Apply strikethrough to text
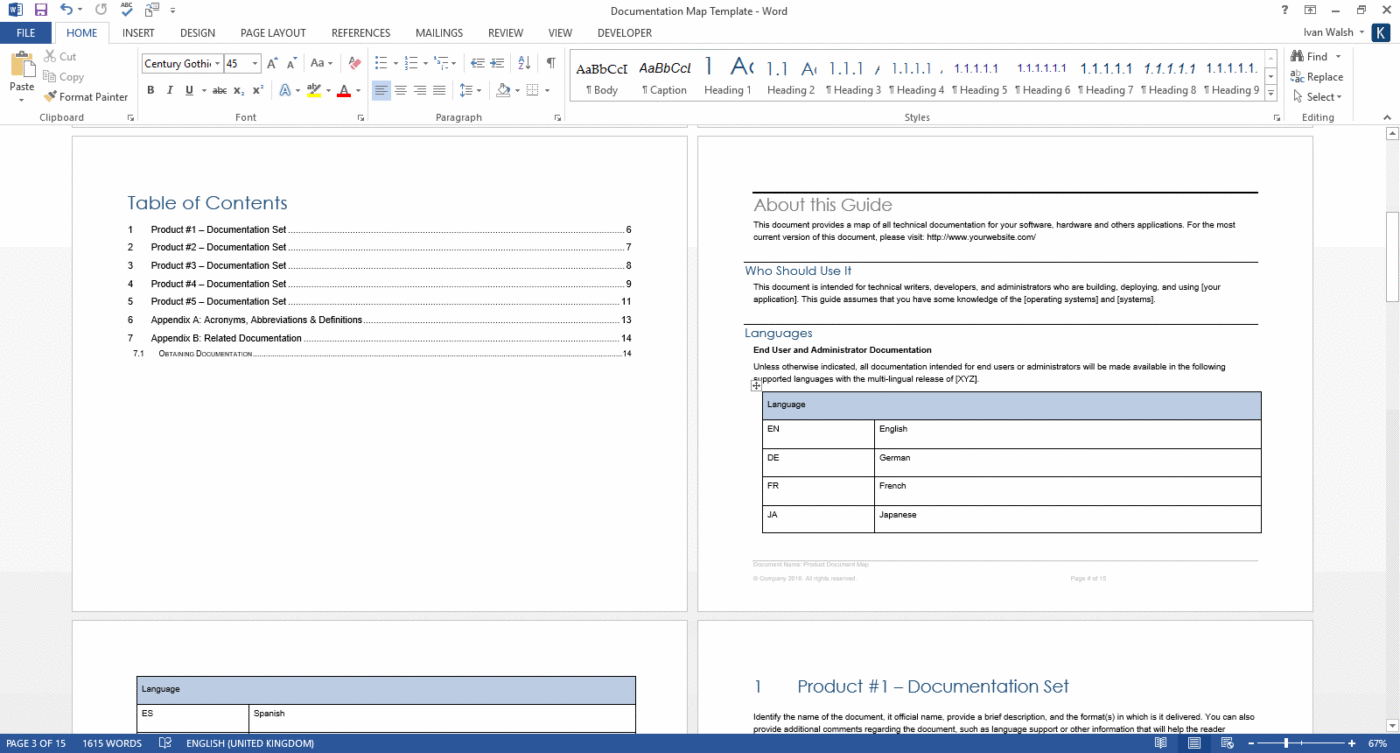The width and height of the screenshot is (1400, 753). click(219, 90)
